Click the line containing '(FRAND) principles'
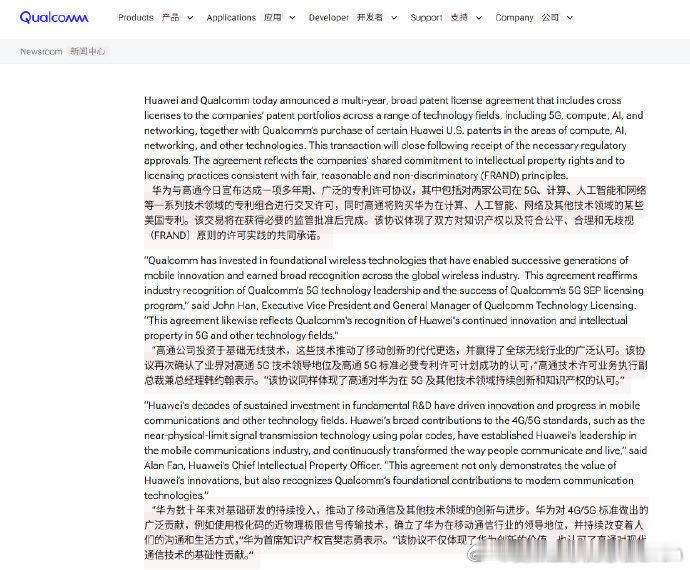Image resolution: width=690 pixels, height=570 pixels. point(356,175)
